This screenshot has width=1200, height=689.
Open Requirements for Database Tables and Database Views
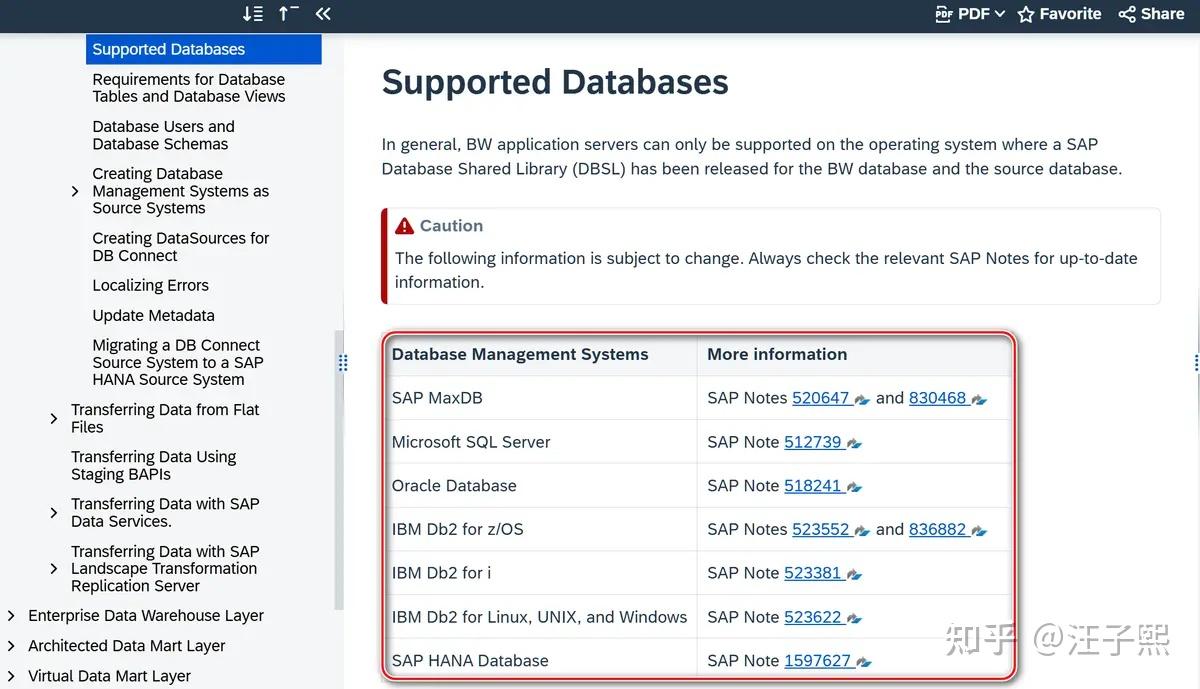pos(189,88)
